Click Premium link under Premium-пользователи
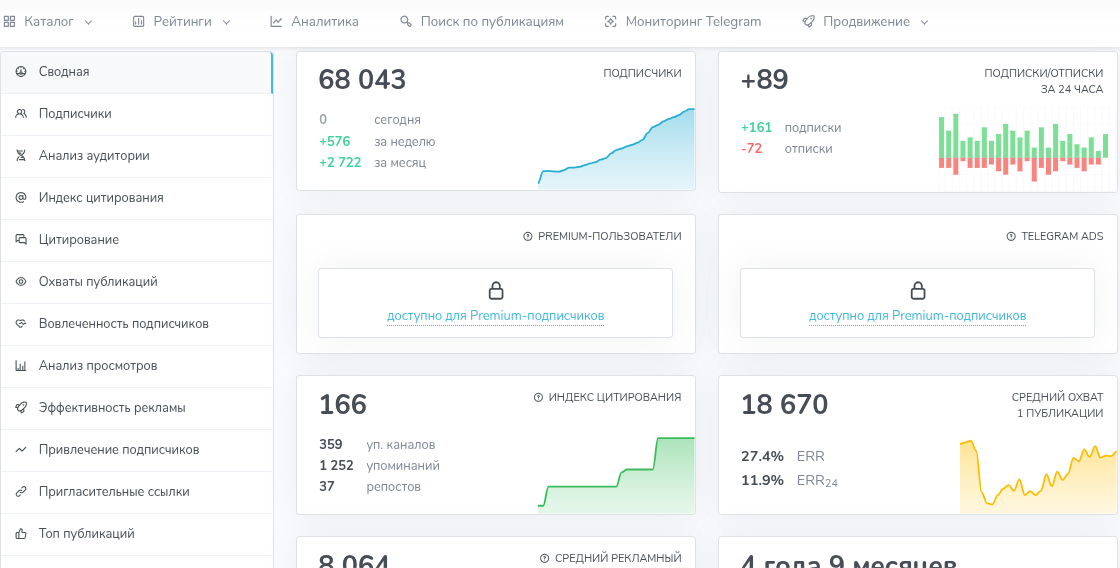This screenshot has width=1120, height=568. pyautogui.click(x=495, y=316)
